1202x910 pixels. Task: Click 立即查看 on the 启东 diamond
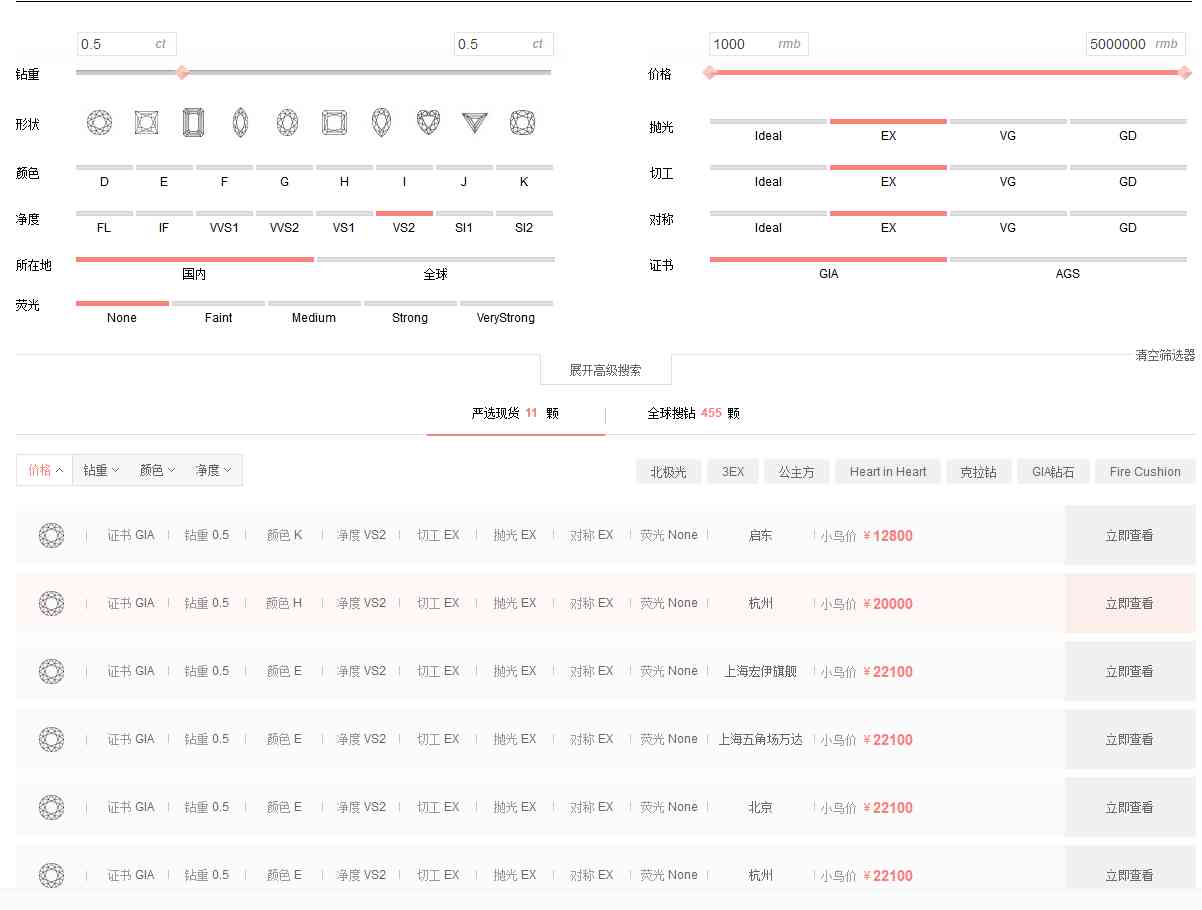pos(1130,535)
